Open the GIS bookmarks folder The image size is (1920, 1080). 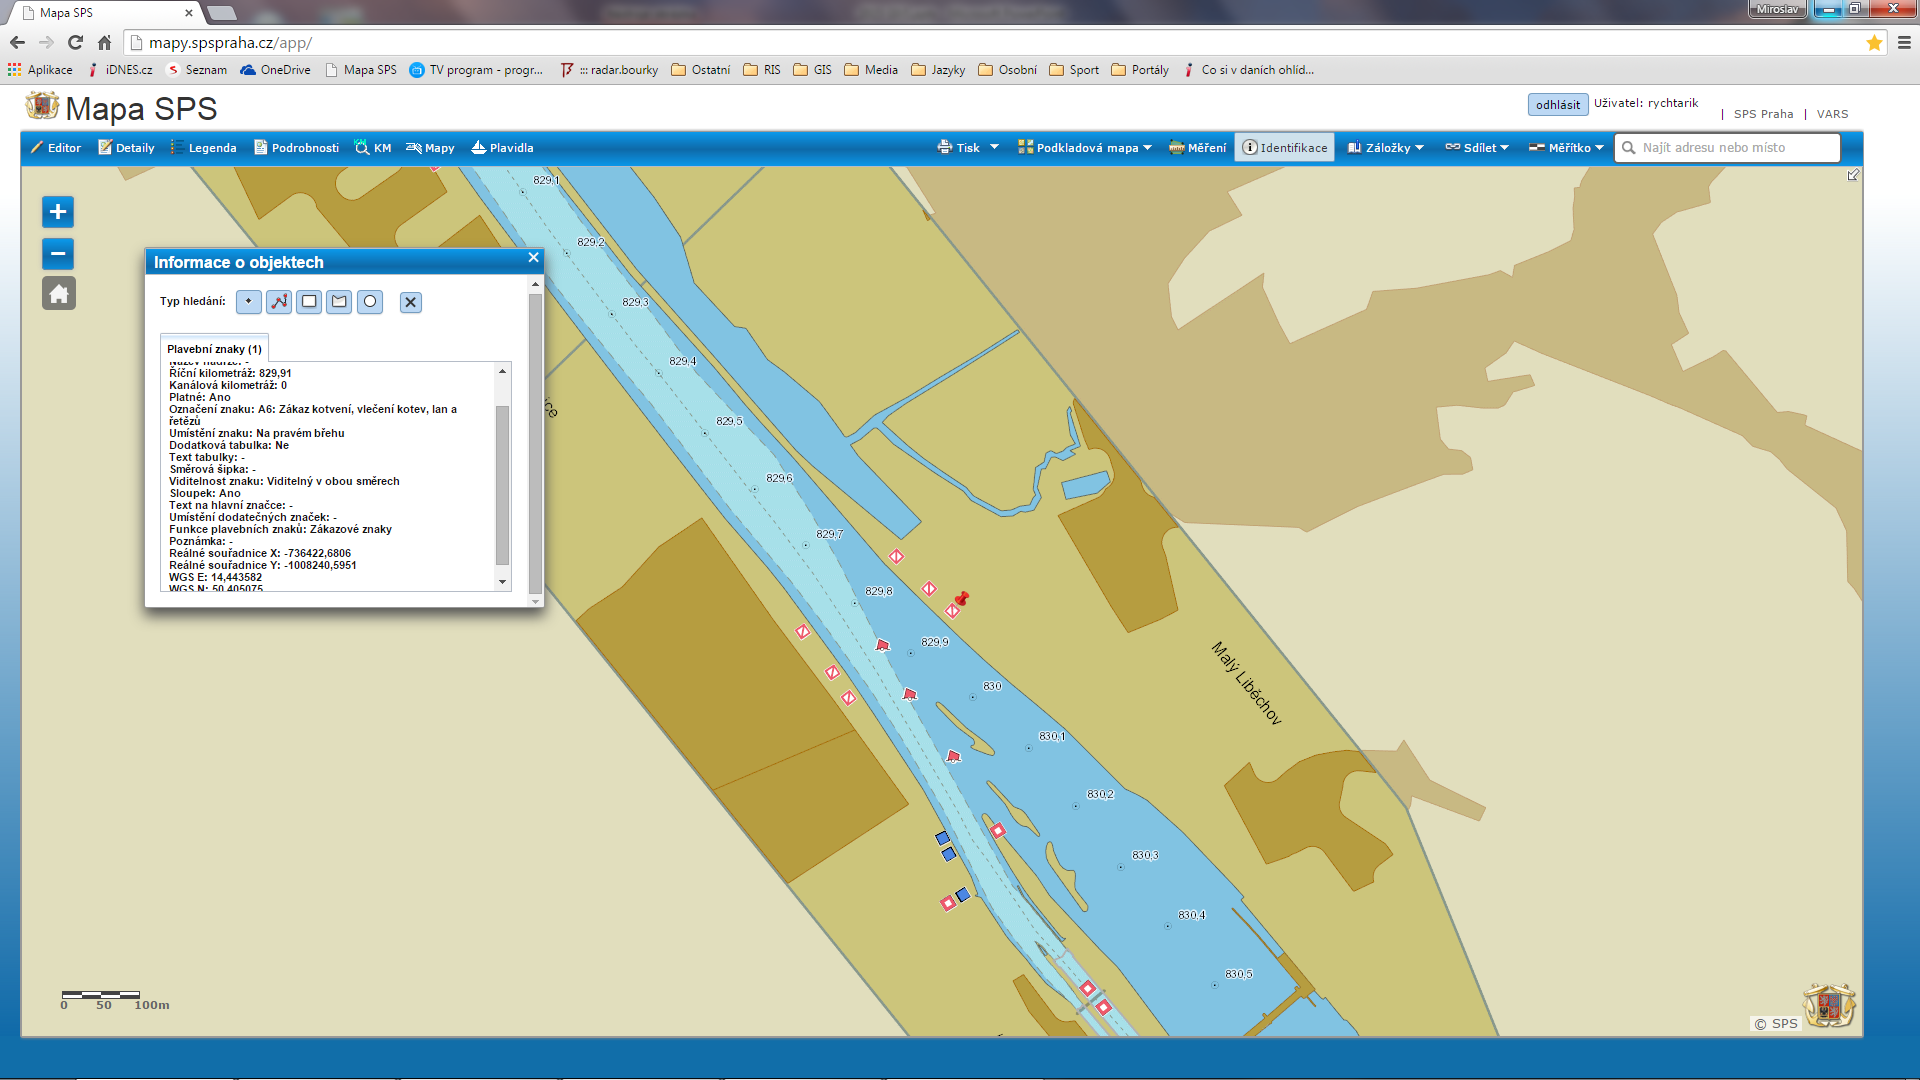click(x=812, y=70)
